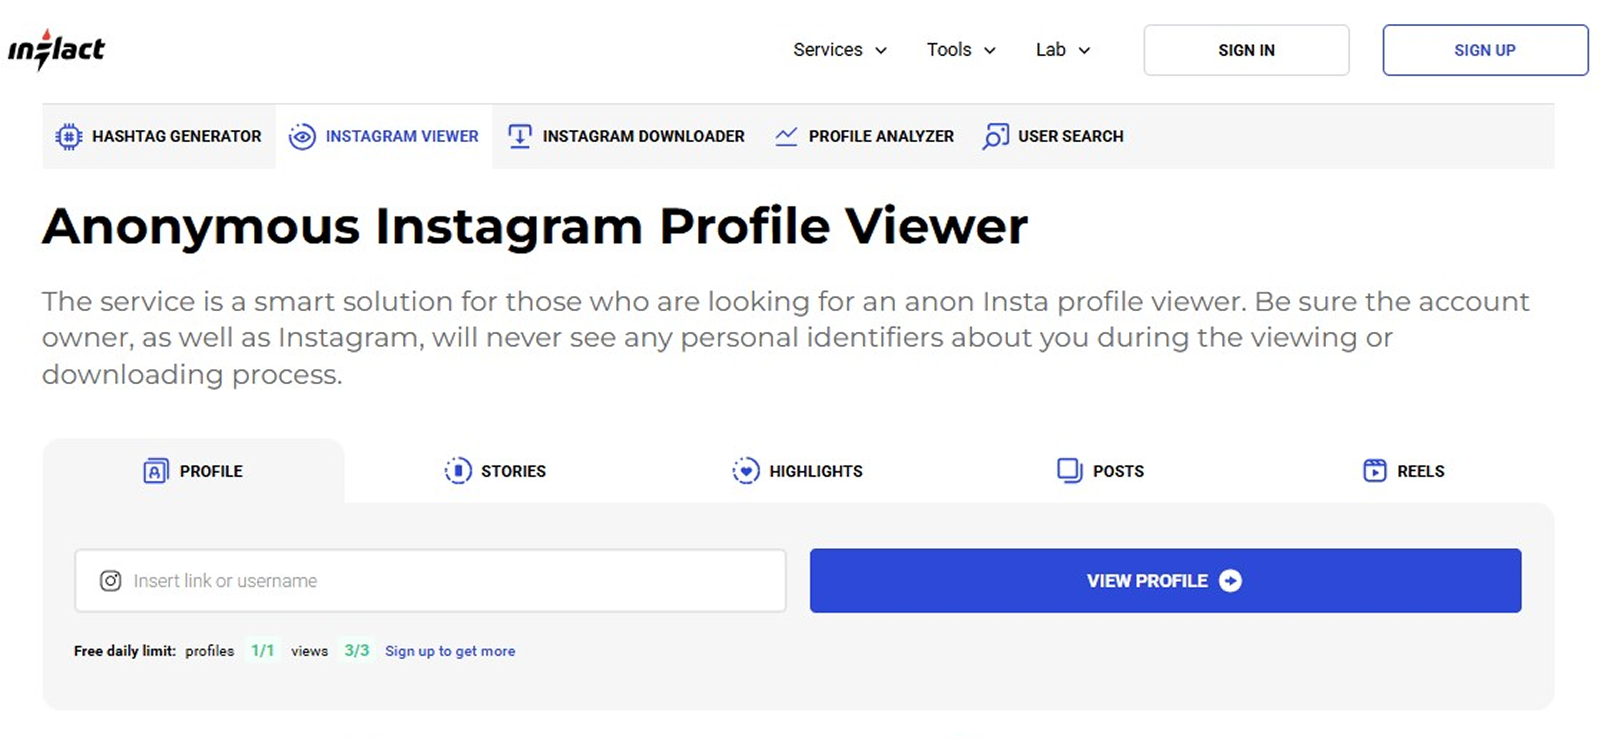The width and height of the screenshot is (1600, 739).
Task: Click the Hashtag Generator chip icon
Action: click(68, 136)
